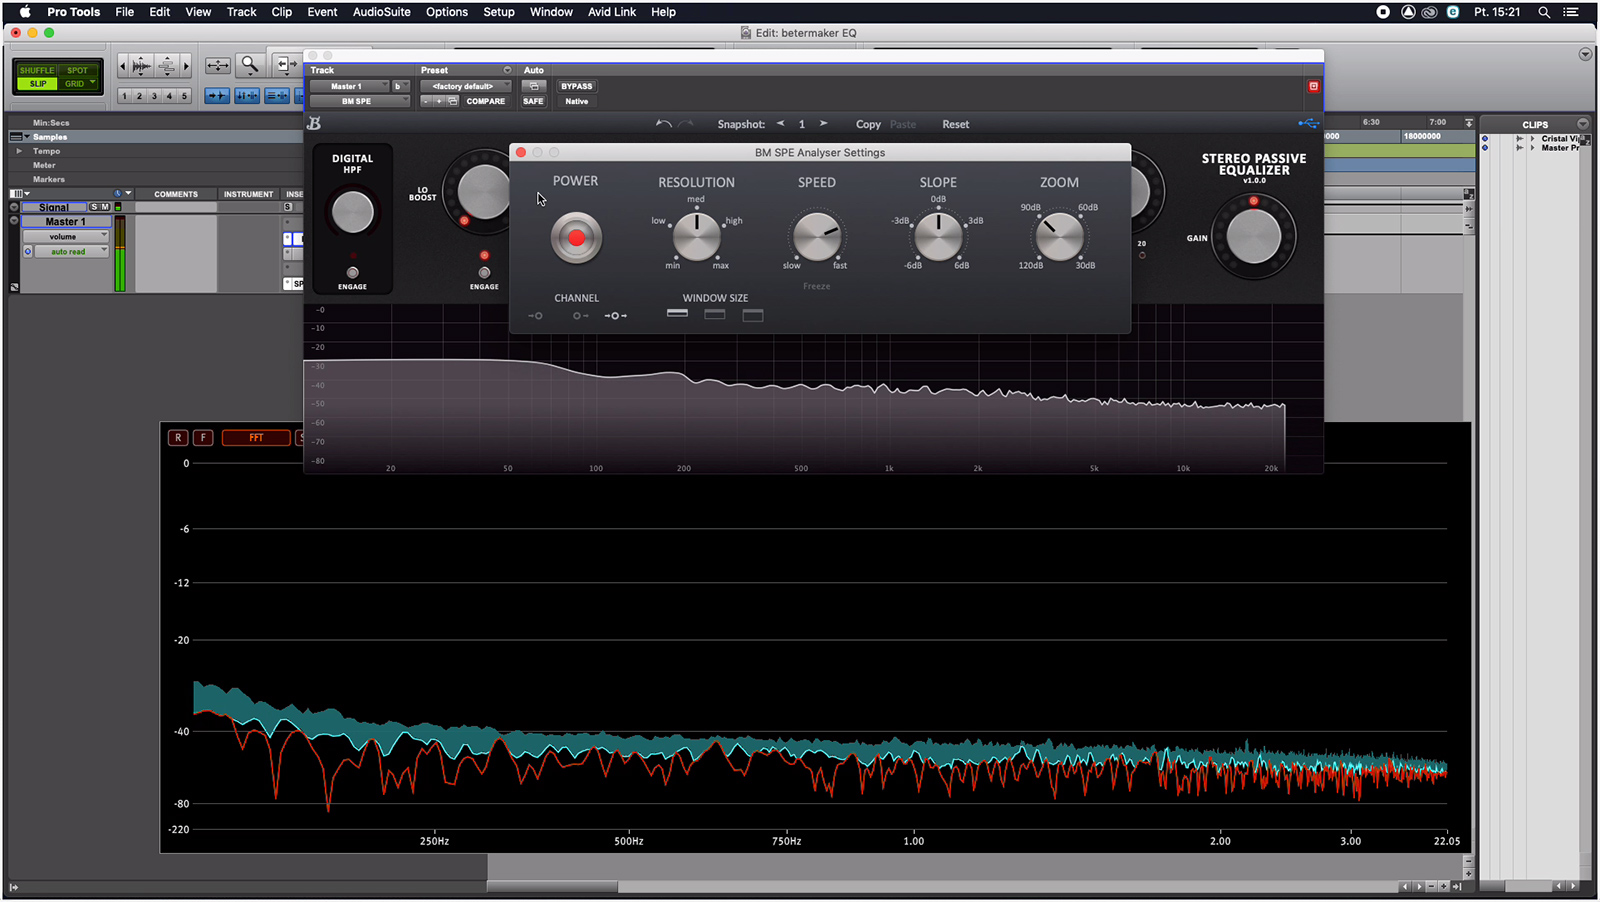1600x902 pixels.
Task: Click memory location 3 zoom preset
Action: click(x=154, y=96)
